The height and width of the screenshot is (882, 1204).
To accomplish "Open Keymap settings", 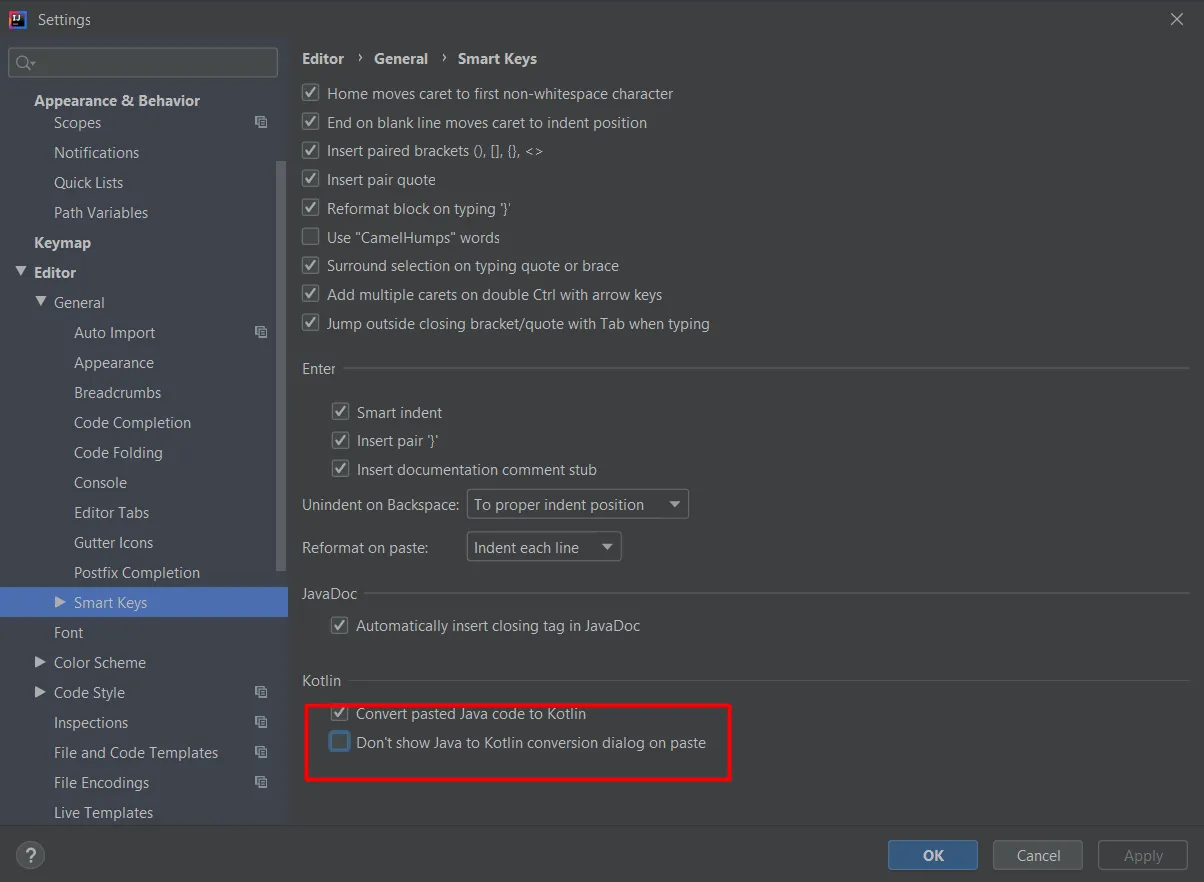I will [62, 243].
